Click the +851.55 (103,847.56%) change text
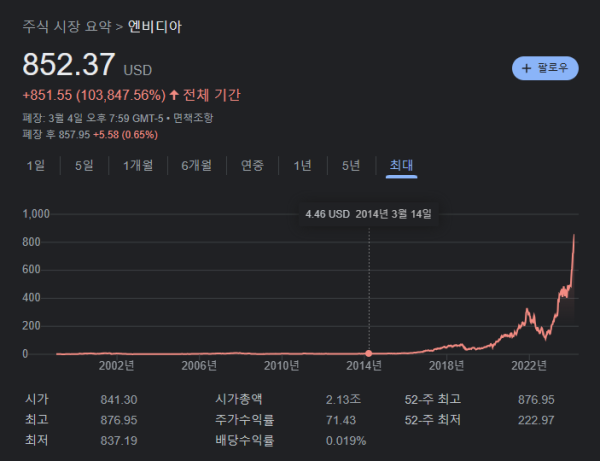The image size is (600, 461). point(94,95)
